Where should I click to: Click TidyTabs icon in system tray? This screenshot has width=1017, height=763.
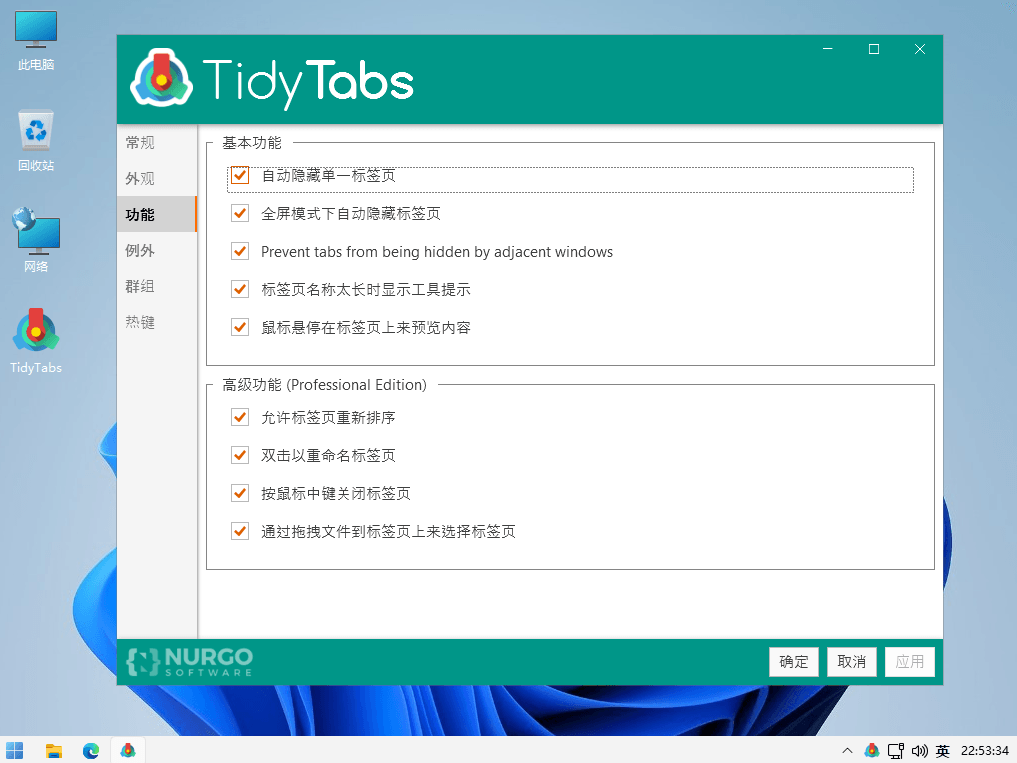[872, 751]
